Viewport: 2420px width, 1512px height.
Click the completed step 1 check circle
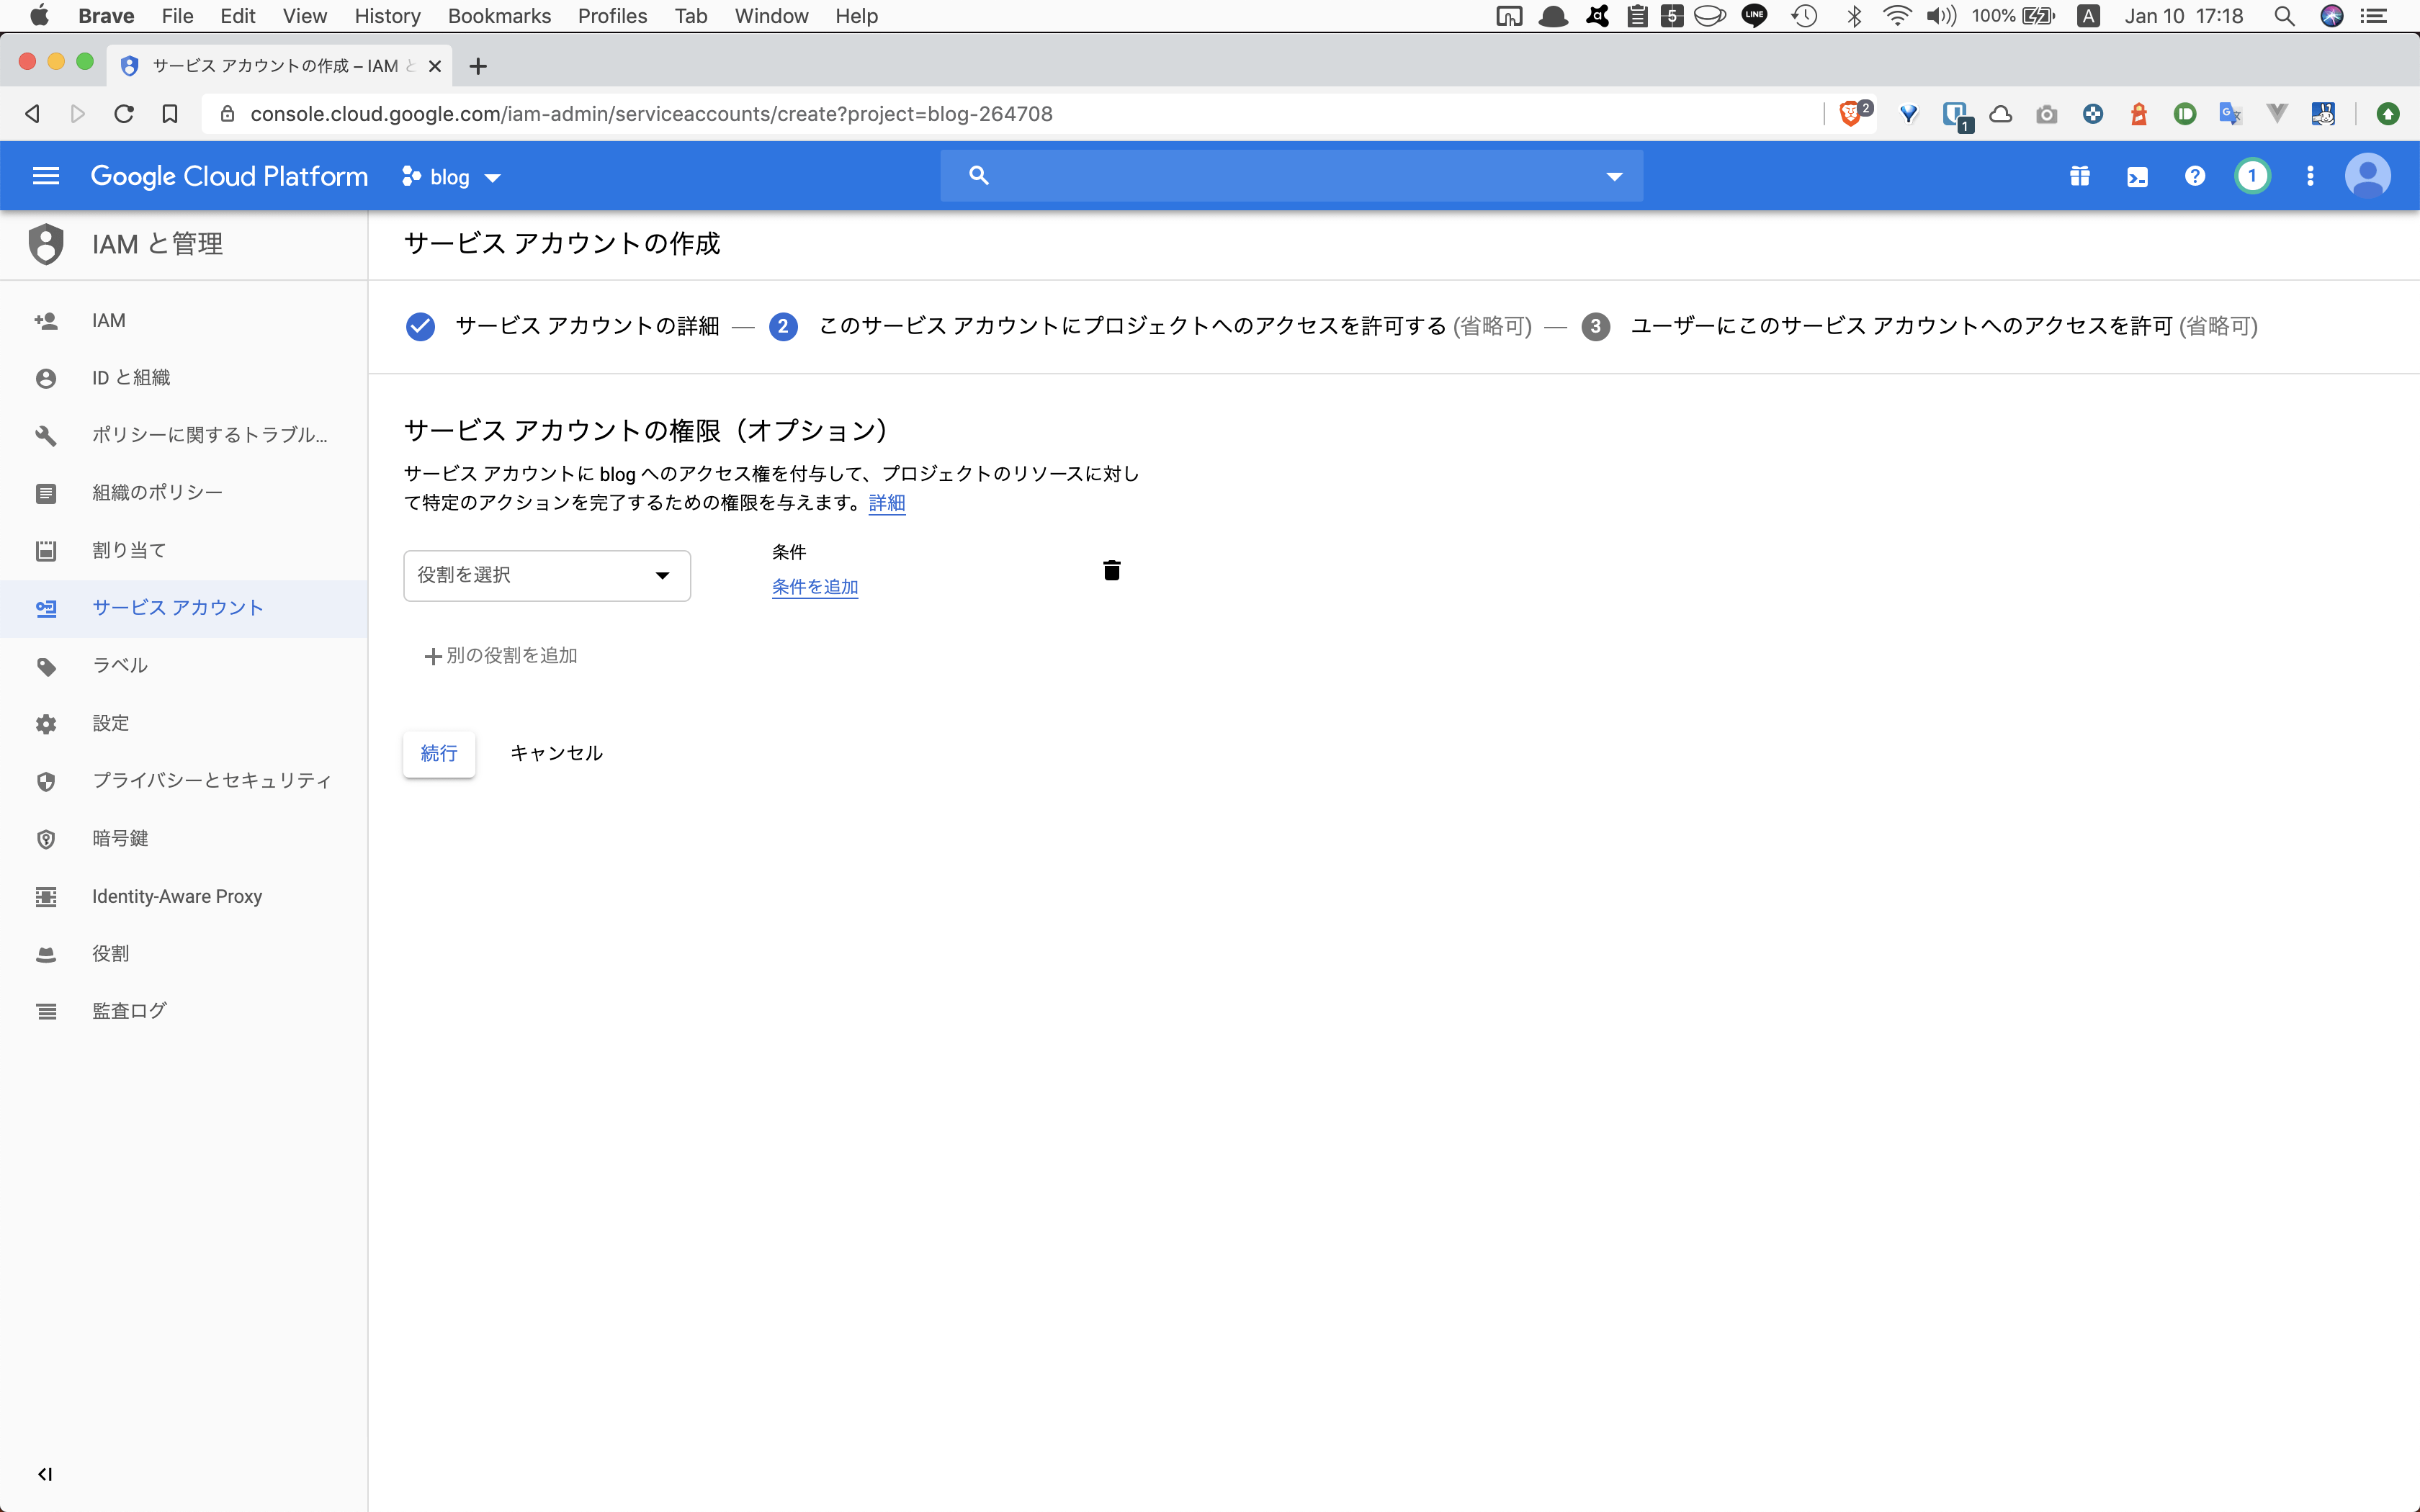(419, 326)
